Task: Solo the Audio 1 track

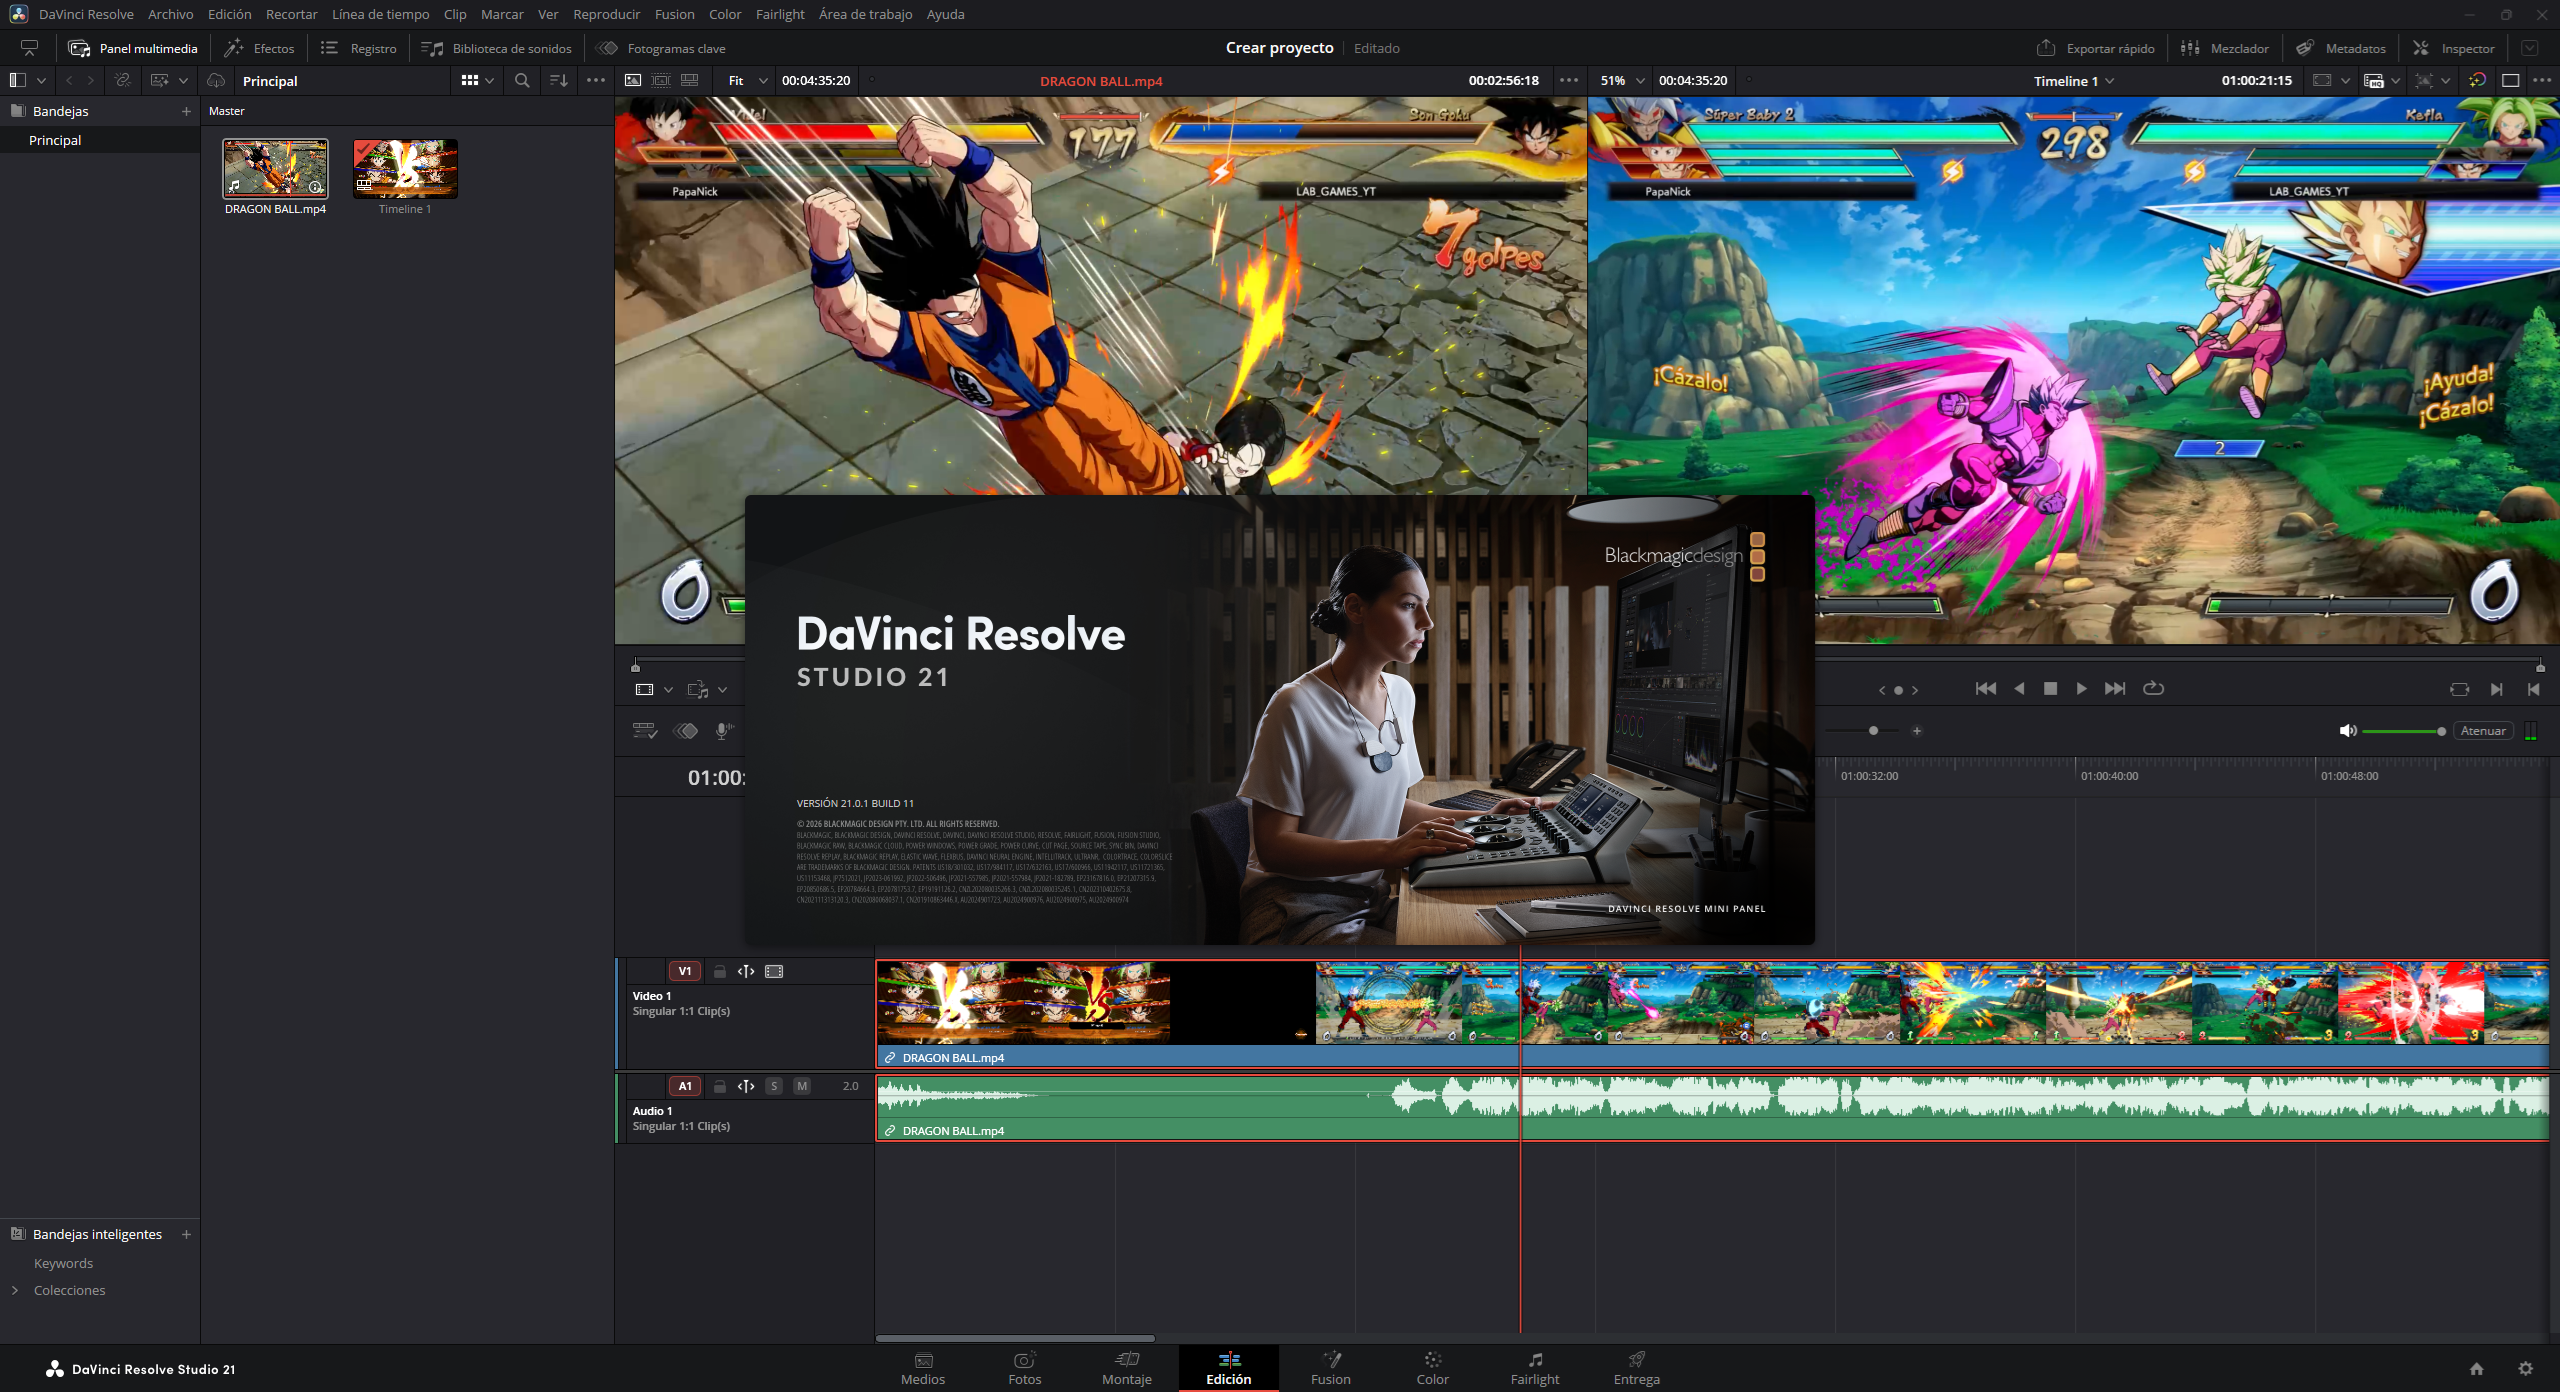Action: pos(774,1086)
